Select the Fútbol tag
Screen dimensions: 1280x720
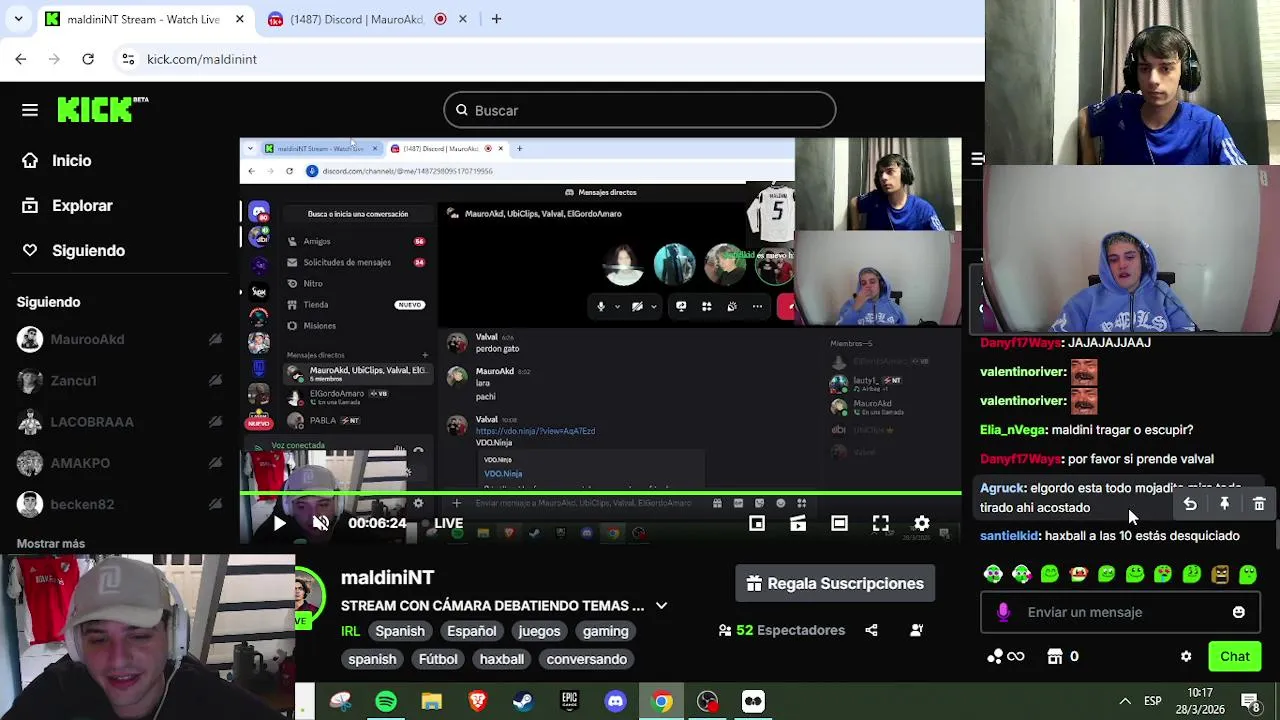(x=438, y=659)
